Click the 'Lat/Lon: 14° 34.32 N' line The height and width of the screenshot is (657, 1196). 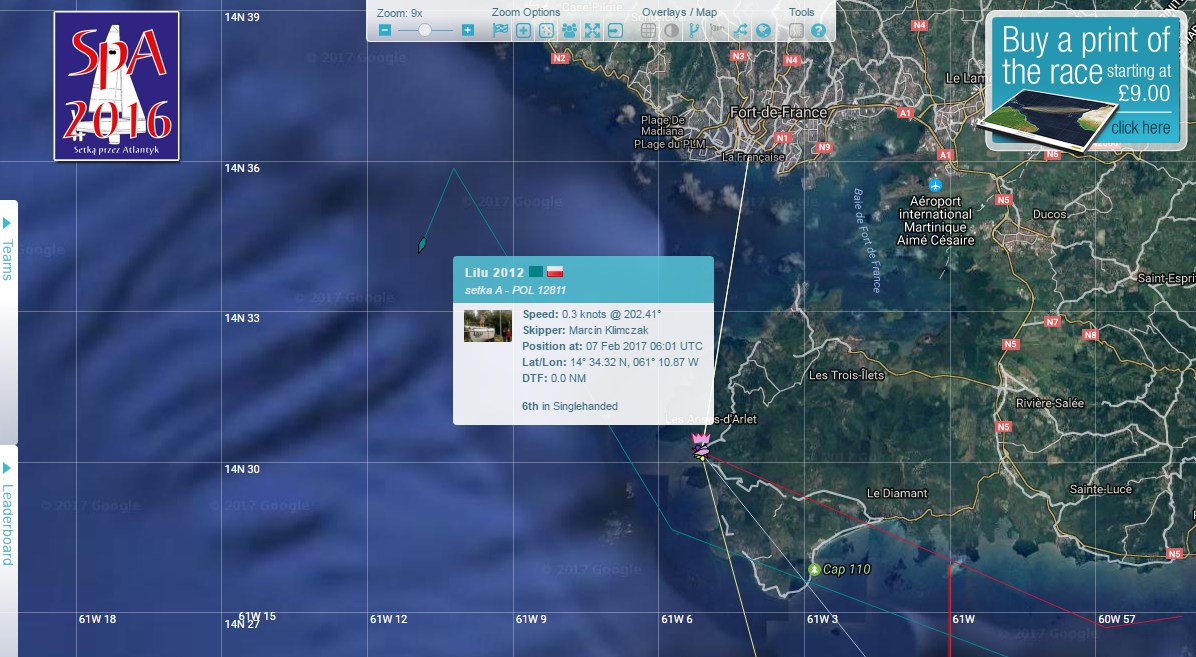tap(610, 362)
